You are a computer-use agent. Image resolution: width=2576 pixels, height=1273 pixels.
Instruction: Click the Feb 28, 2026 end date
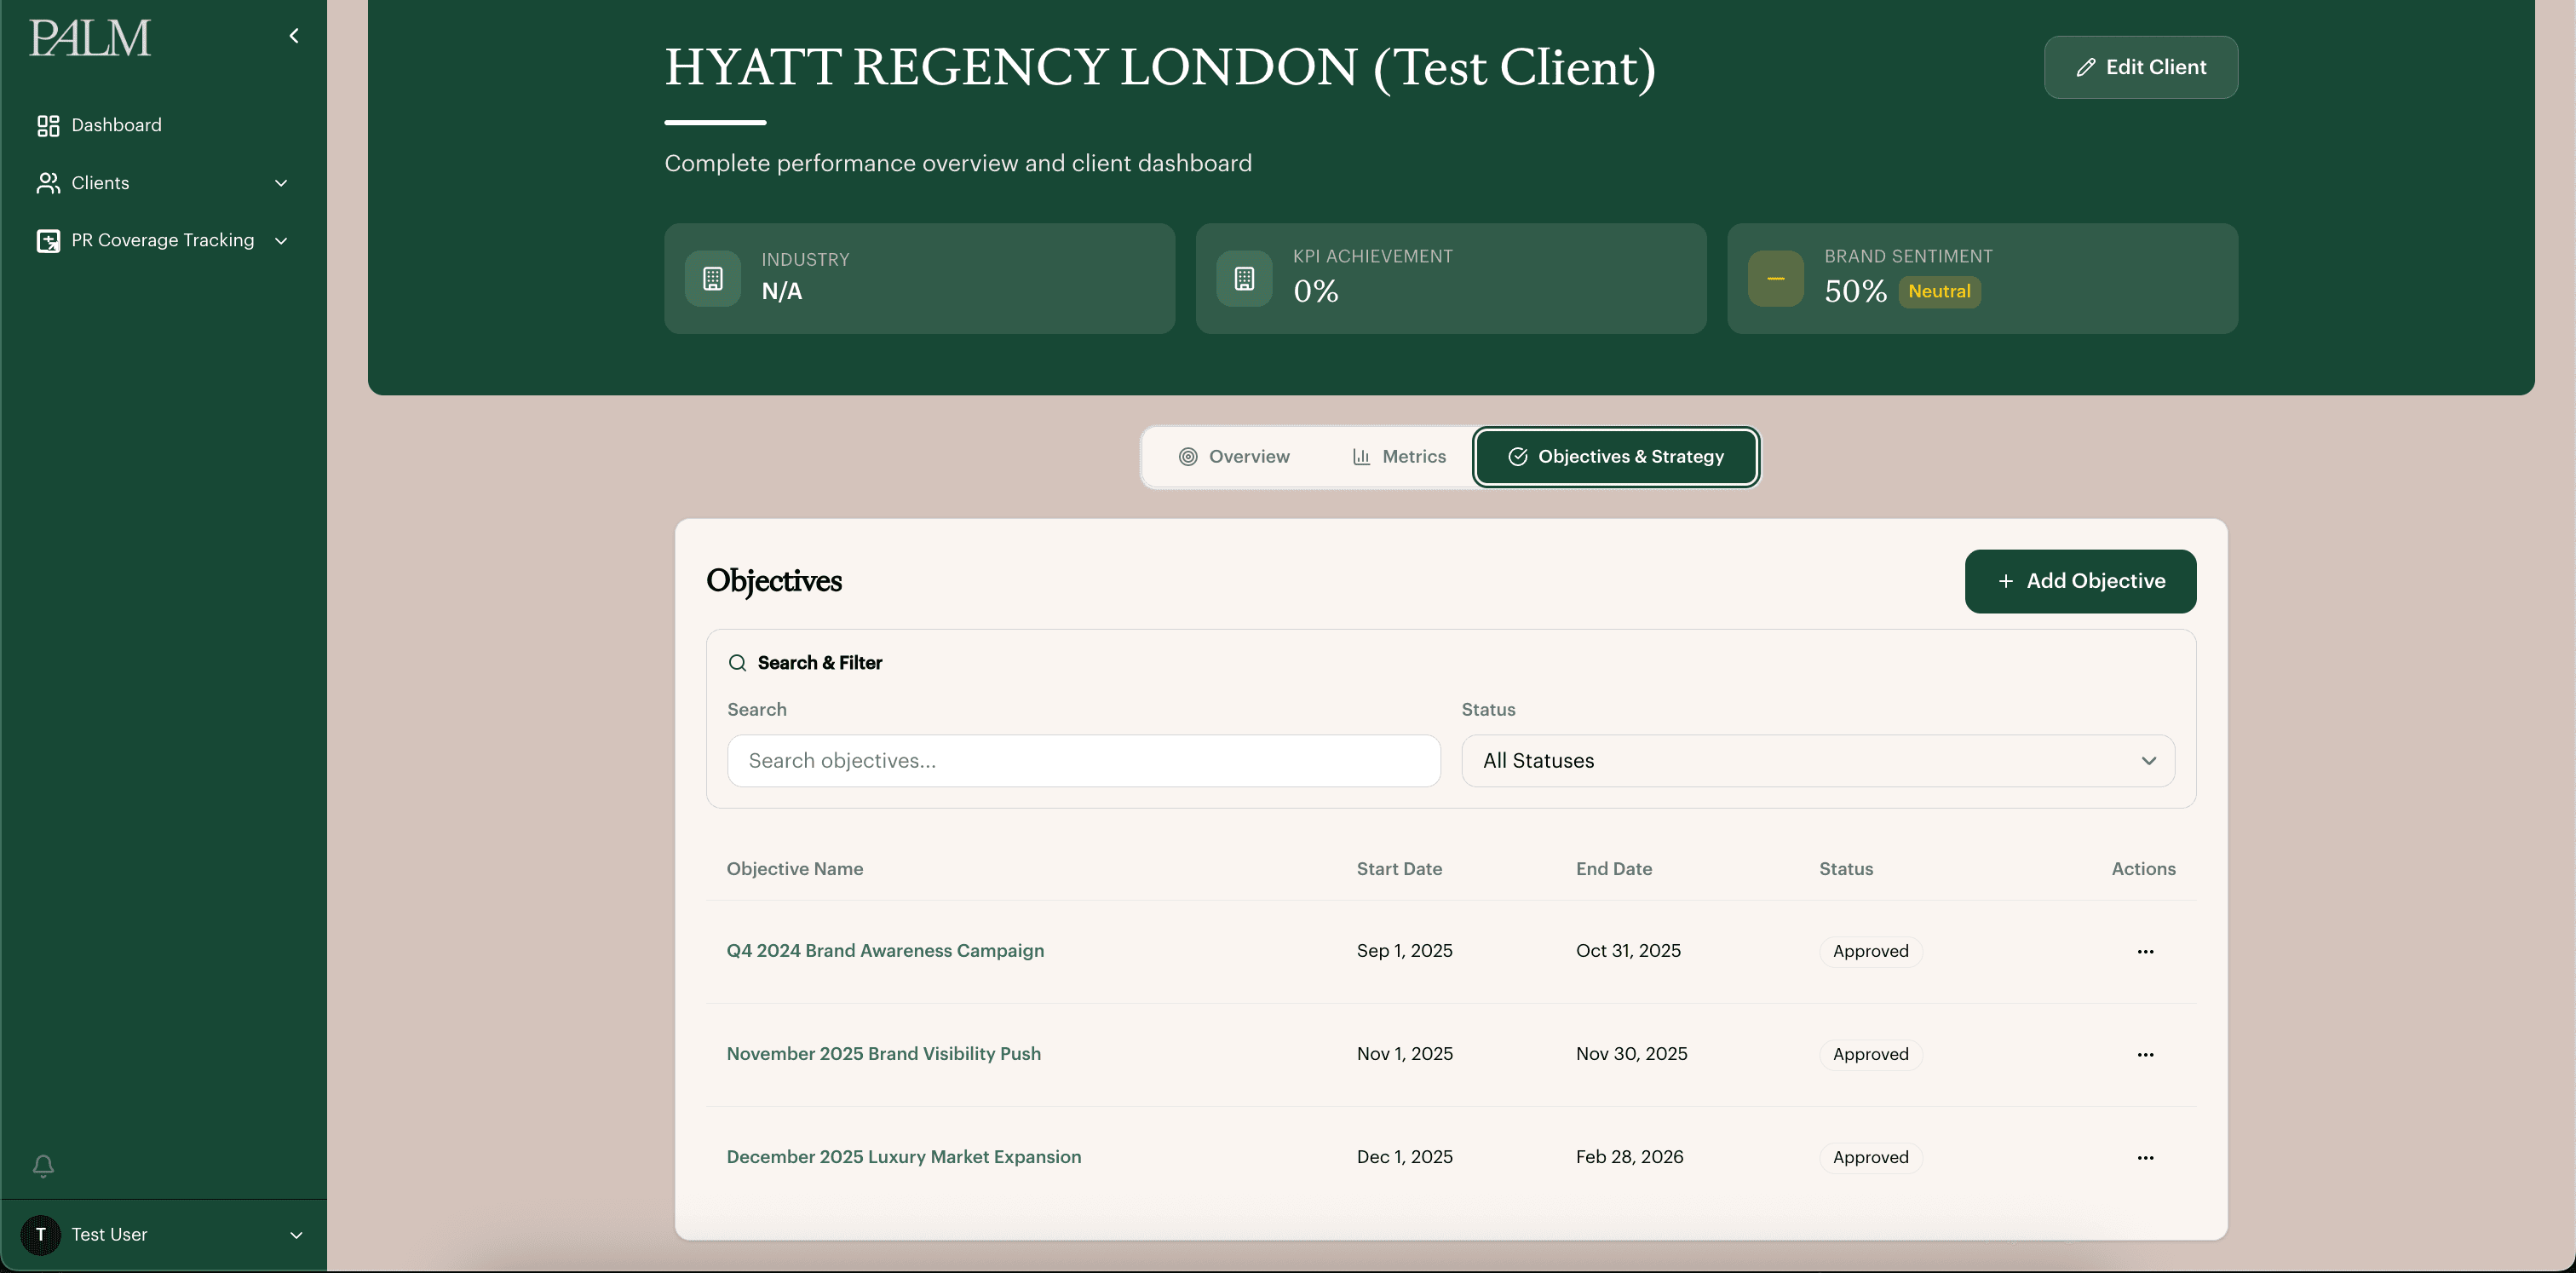[1629, 1157]
